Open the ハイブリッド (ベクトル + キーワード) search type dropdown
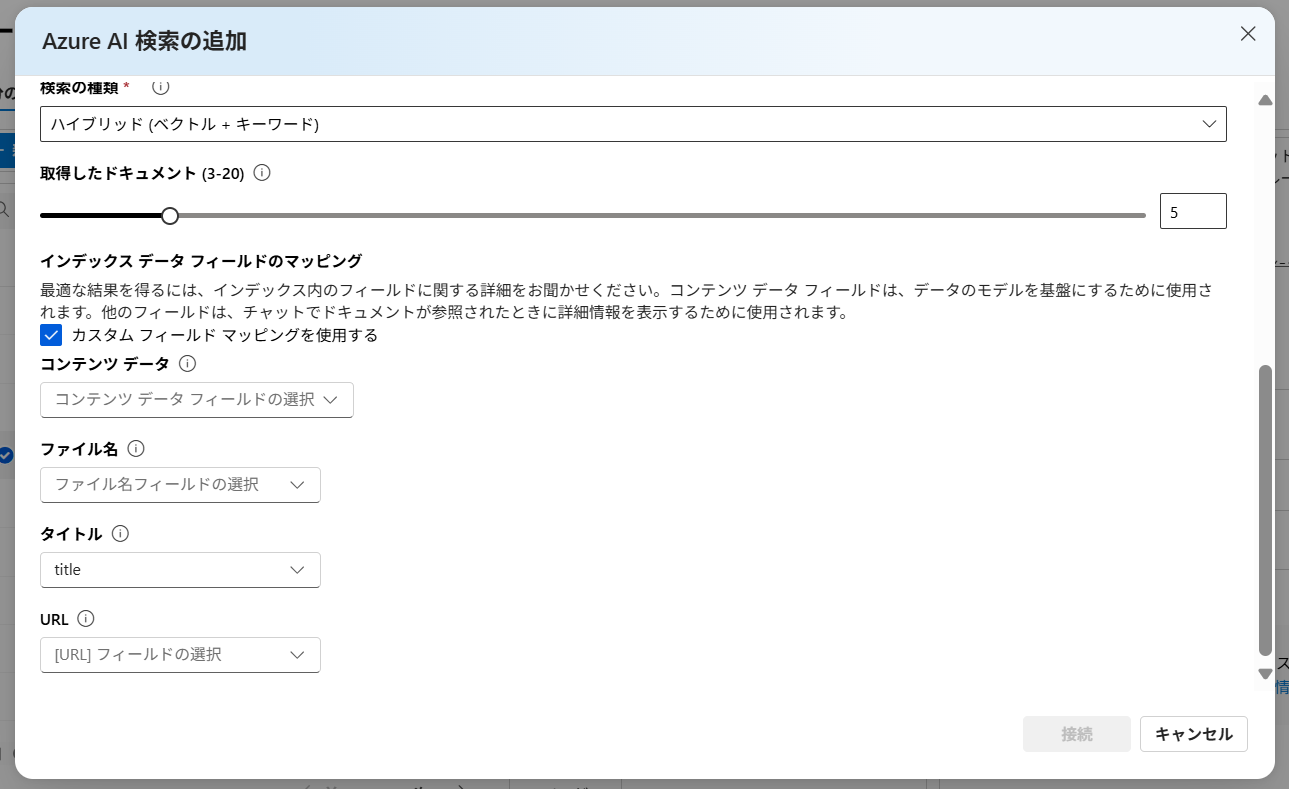 coord(633,124)
